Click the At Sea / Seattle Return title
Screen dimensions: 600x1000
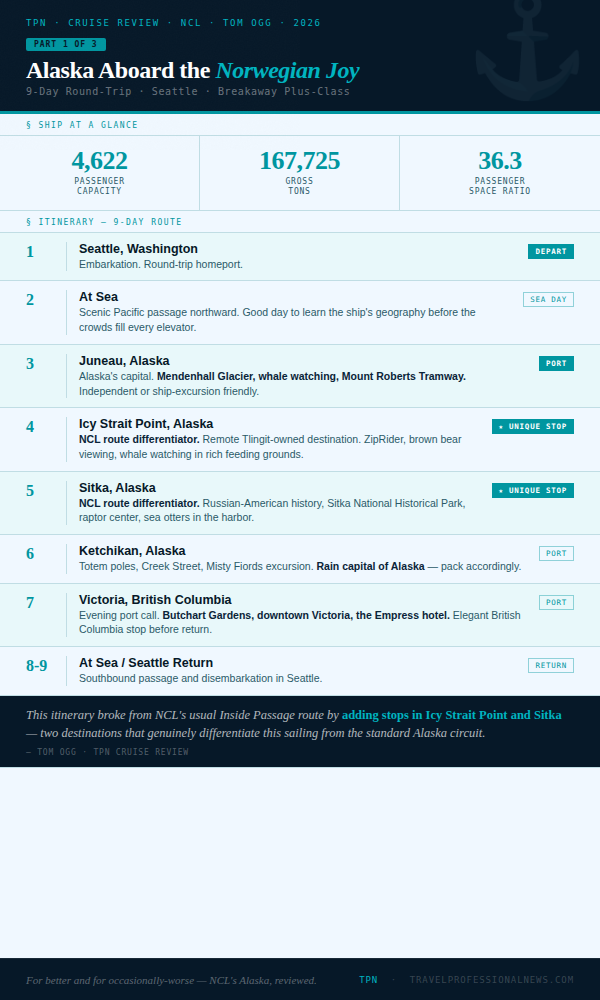146,663
